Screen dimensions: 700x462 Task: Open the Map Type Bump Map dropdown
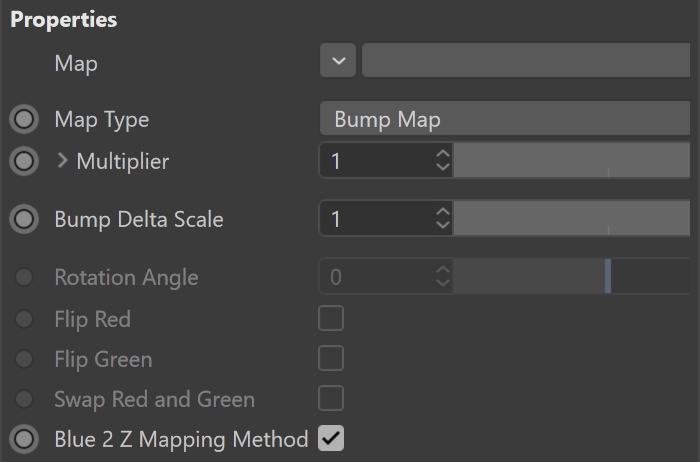click(505, 118)
